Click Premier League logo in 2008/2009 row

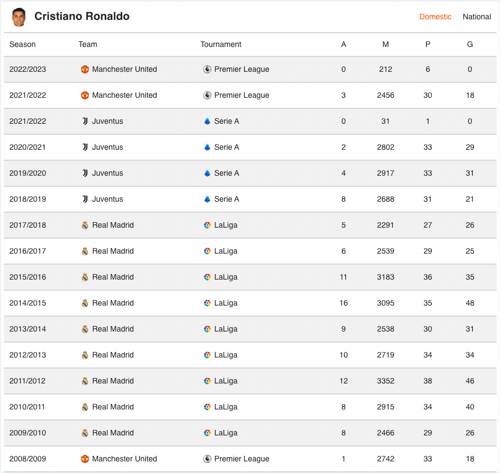pos(207,459)
